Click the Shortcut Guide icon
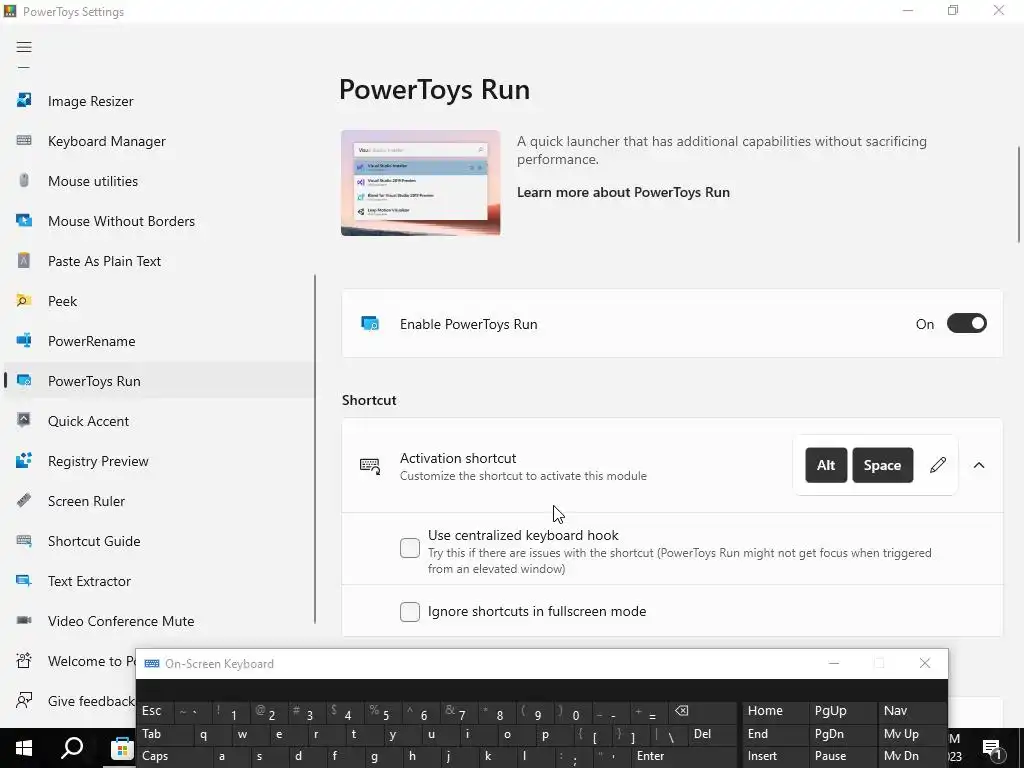The width and height of the screenshot is (1024, 768). pos(24,541)
